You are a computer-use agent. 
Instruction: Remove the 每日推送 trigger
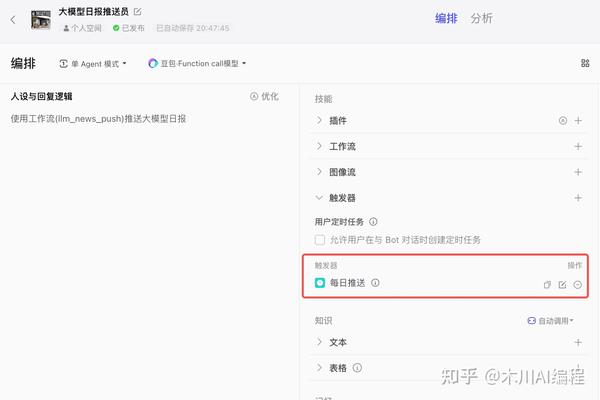(x=578, y=284)
